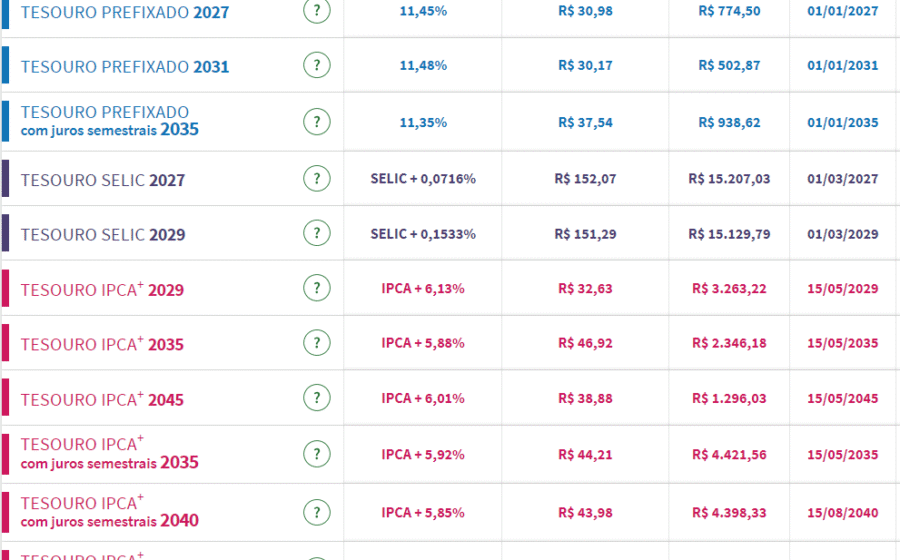Image resolution: width=900 pixels, height=560 pixels.
Task: Select the SELIC + 0,0716% rate
Action: coord(423,179)
